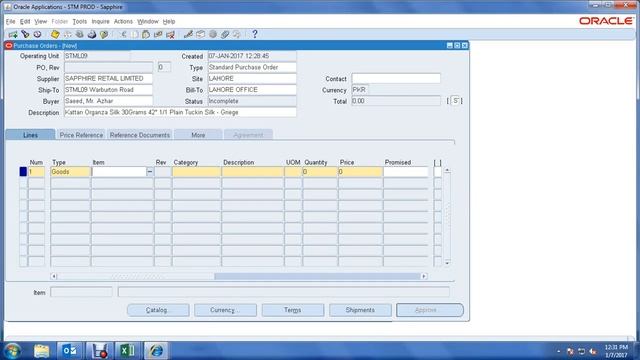Open the Item list of values button on line 1
Viewport: 640px width, 360px height.
click(x=150, y=172)
